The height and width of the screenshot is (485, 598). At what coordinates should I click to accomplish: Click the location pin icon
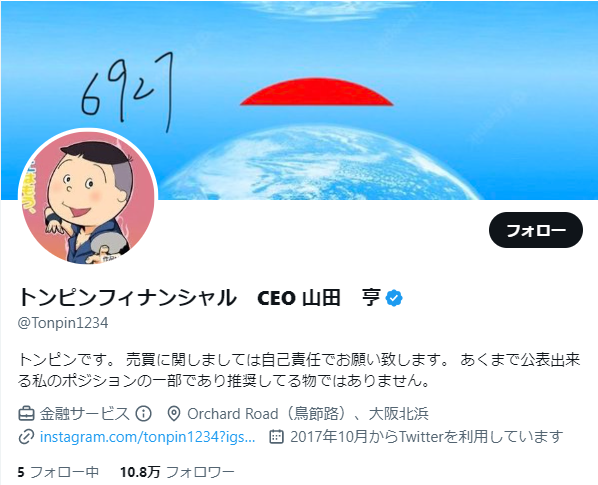pyautogui.click(x=174, y=414)
